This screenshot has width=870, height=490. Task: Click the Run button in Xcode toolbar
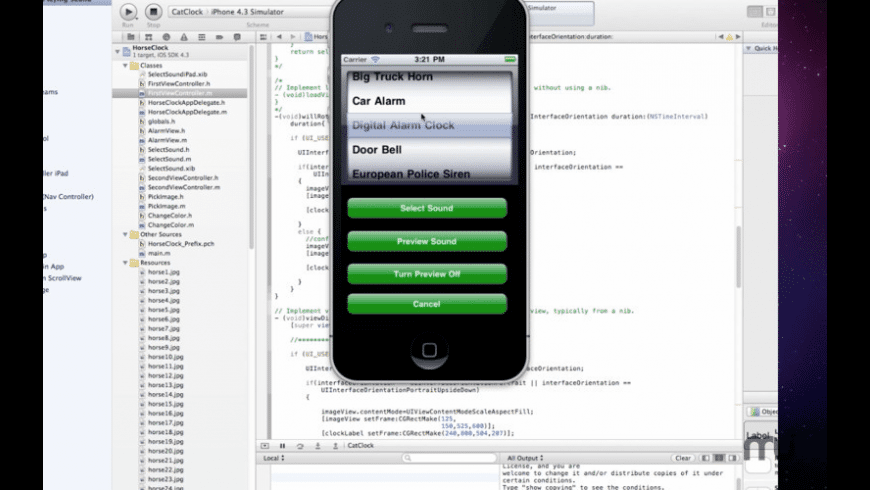click(x=128, y=12)
